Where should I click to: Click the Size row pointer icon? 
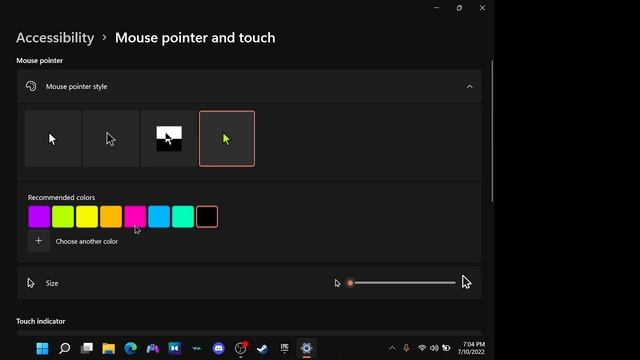(31, 283)
